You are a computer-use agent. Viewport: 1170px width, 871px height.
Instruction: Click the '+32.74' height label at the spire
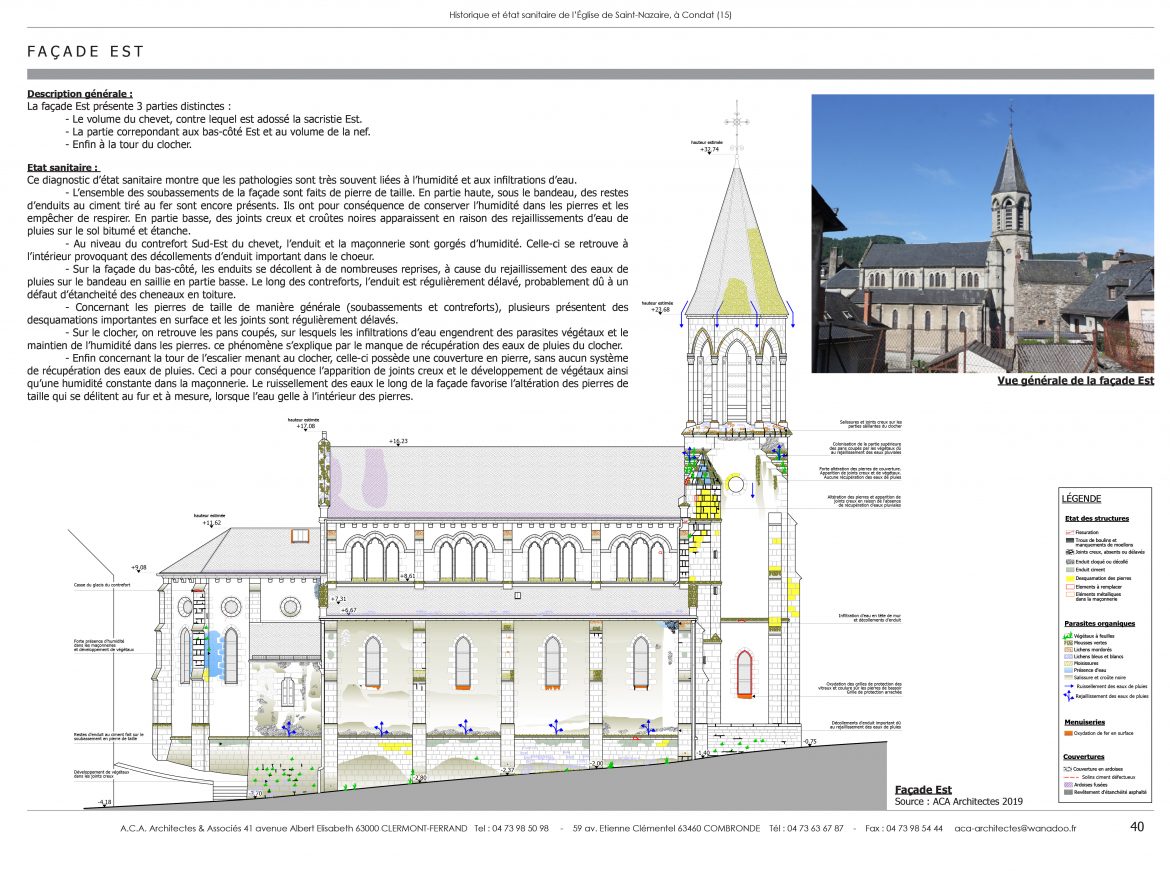click(709, 149)
